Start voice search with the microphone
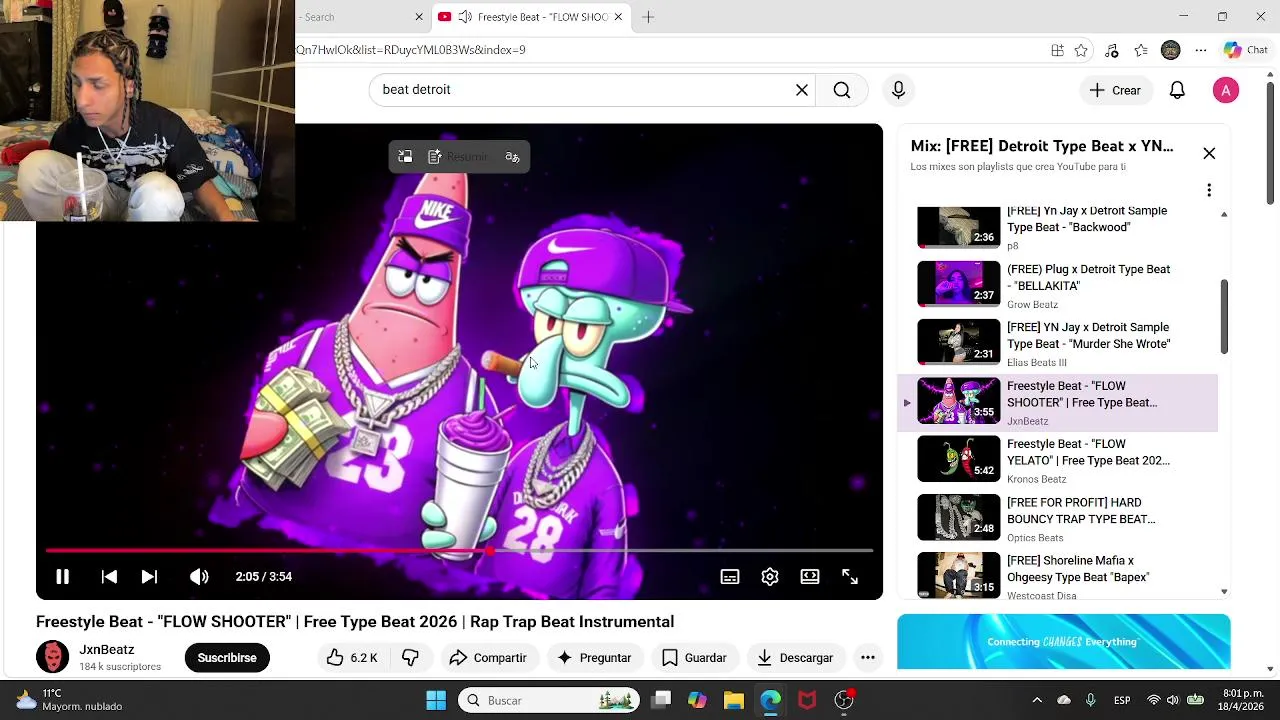 tap(898, 90)
